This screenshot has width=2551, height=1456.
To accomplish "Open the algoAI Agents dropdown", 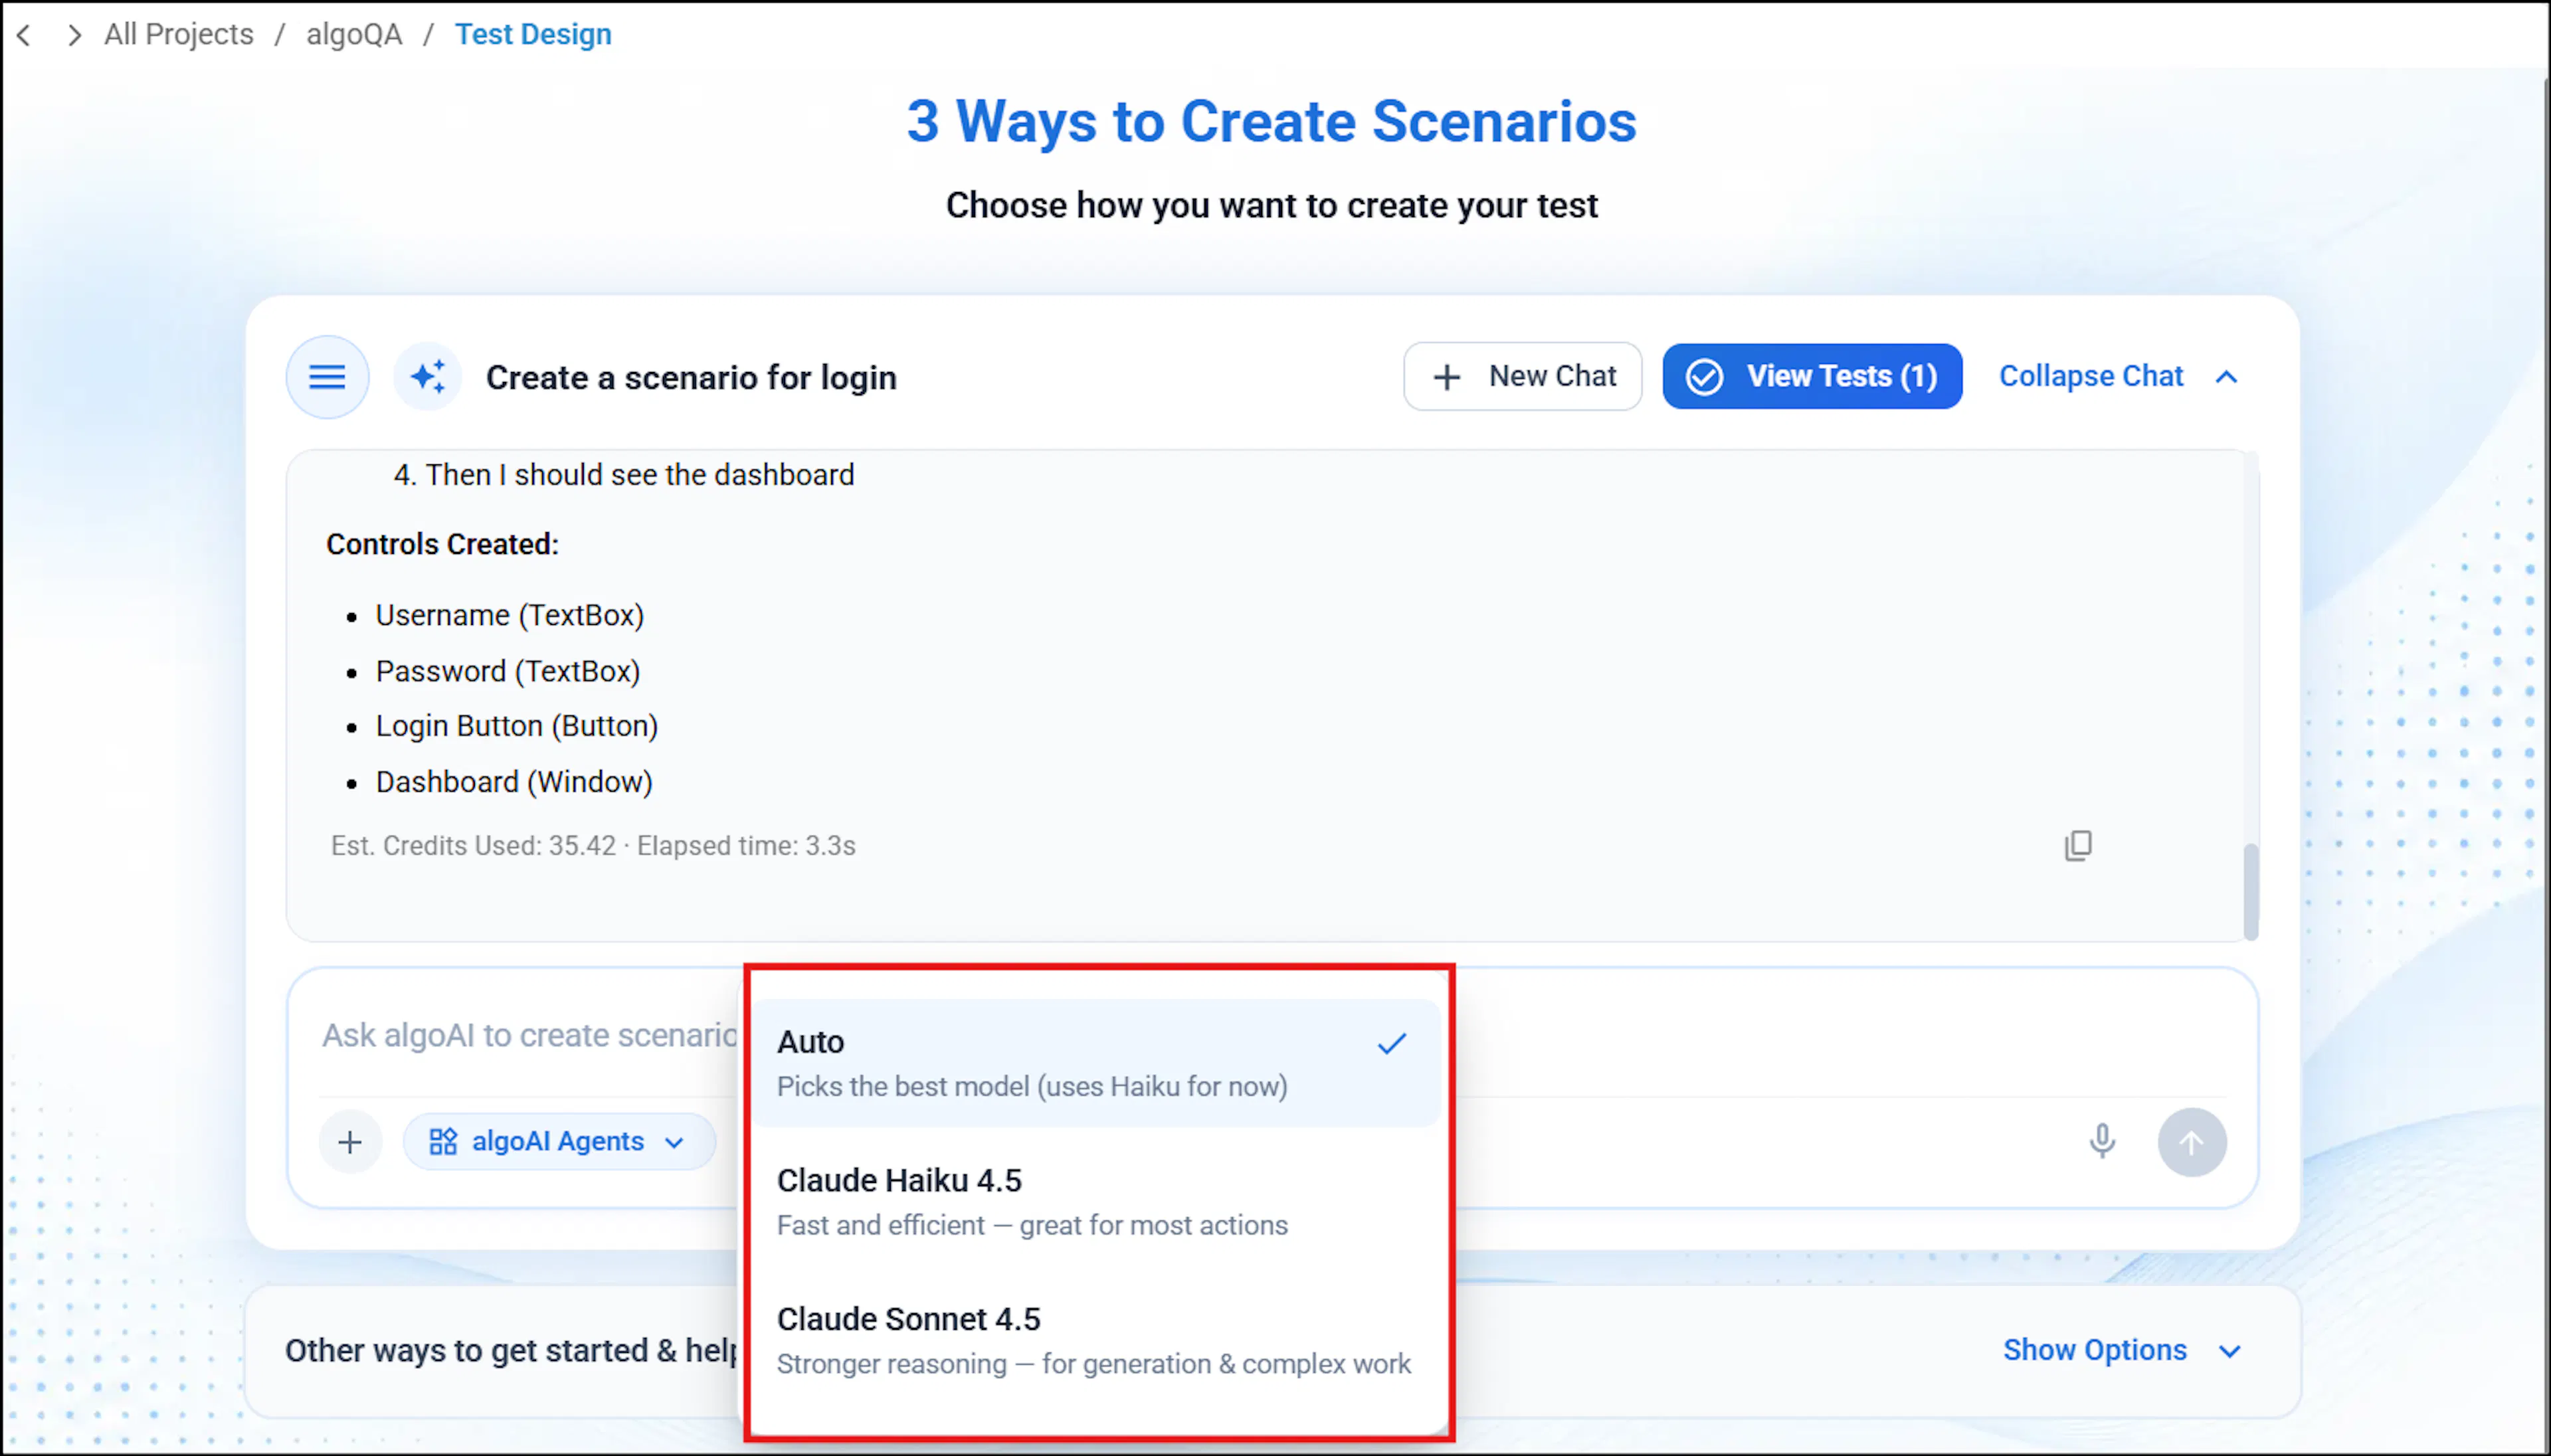I will (559, 1141).
